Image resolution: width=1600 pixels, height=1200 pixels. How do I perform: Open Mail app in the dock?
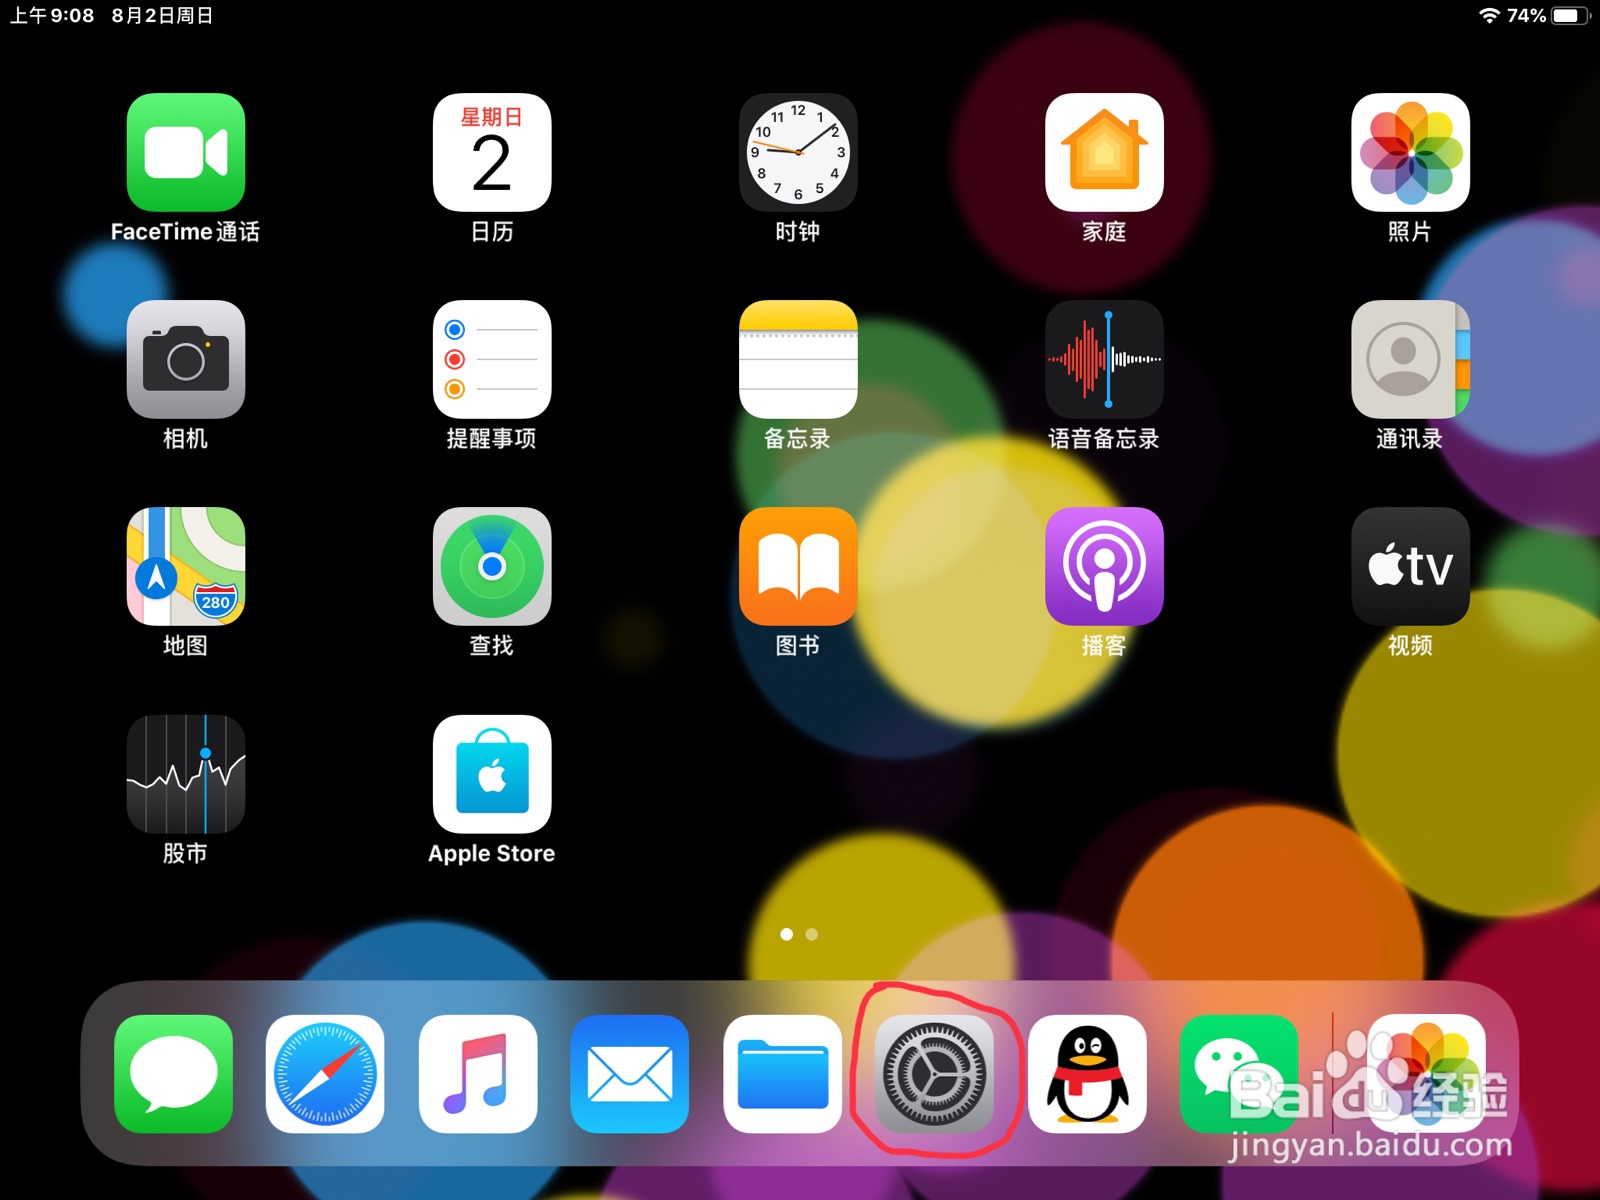pos(630,1074)
